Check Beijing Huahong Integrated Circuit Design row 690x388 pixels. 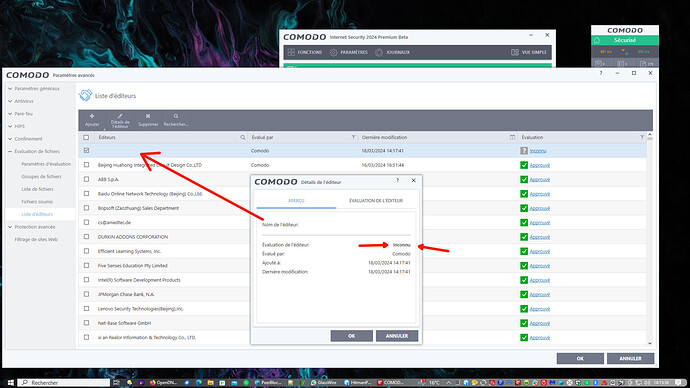[x=86, y=165]
